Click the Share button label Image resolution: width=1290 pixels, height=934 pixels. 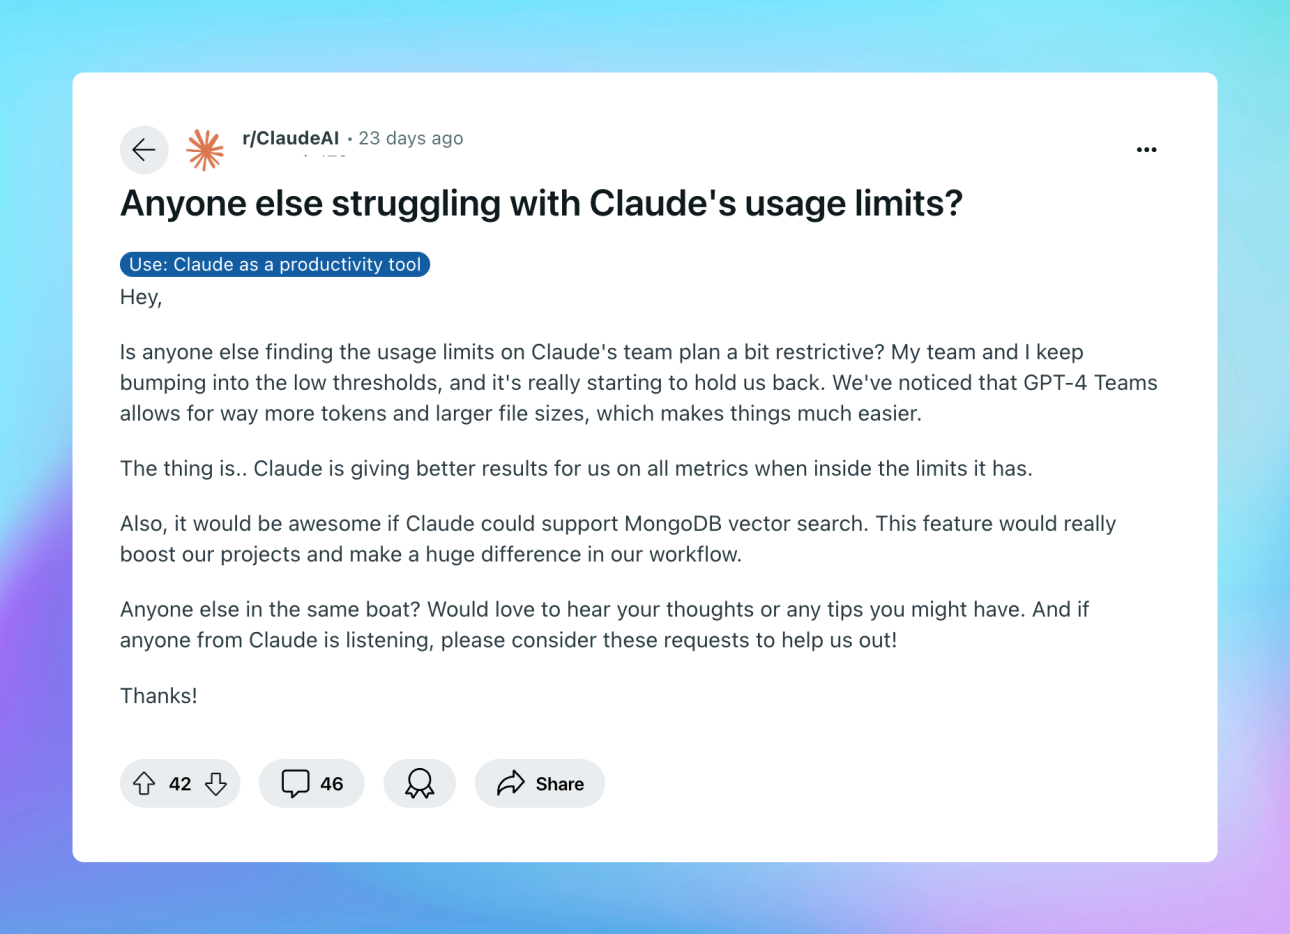560,784
